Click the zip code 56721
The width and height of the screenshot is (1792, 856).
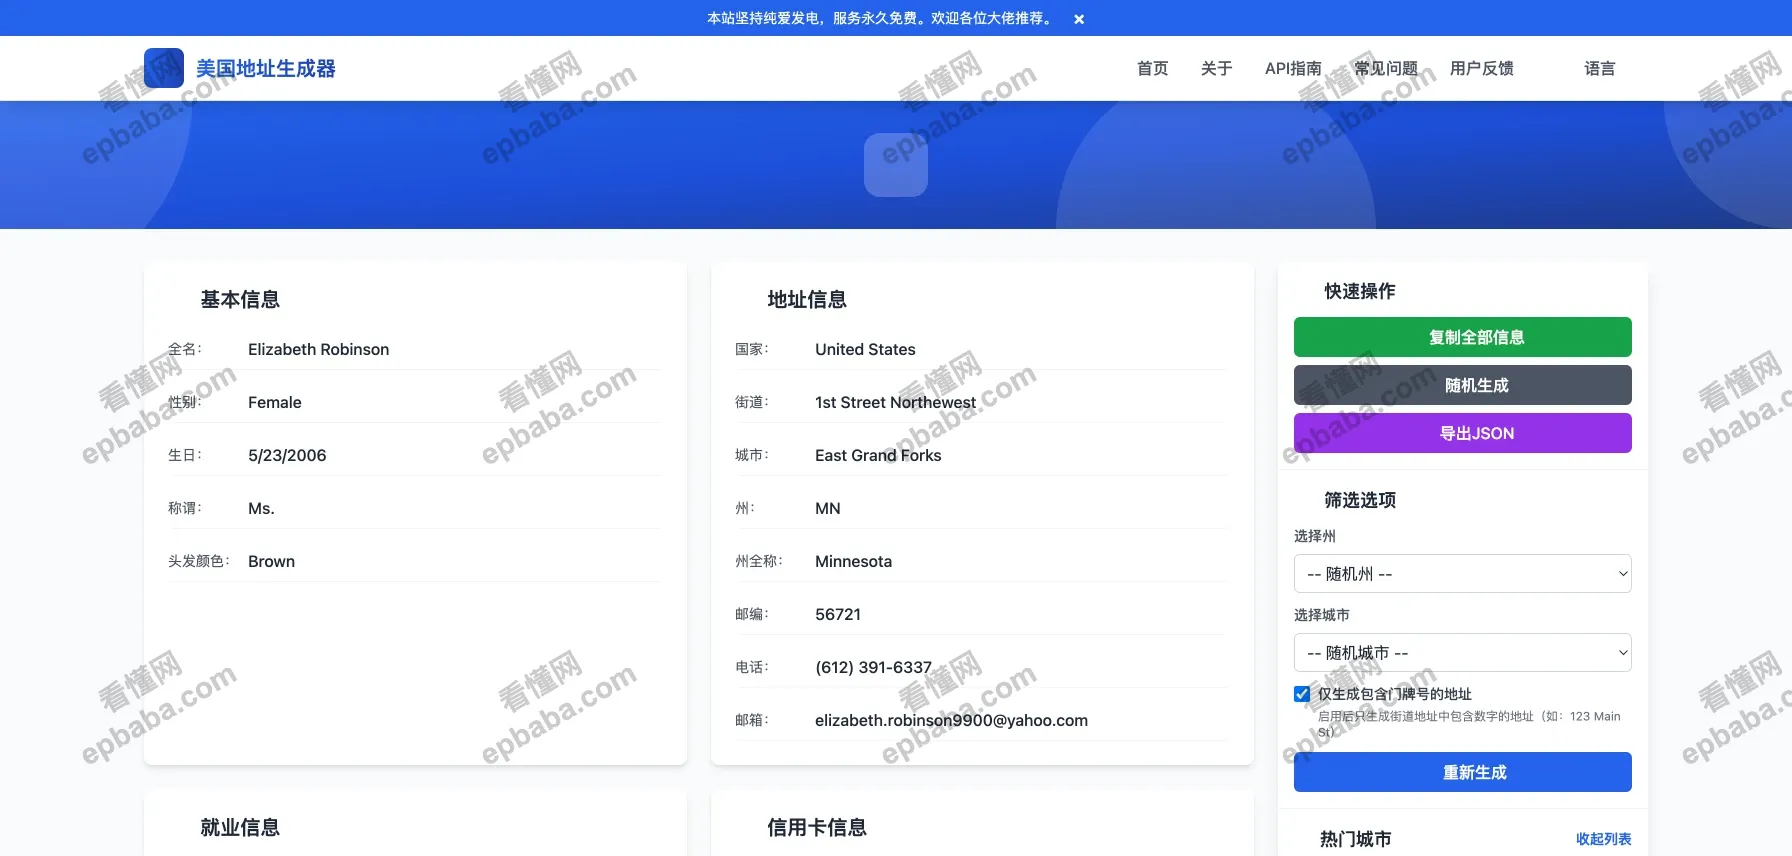(838, 614)
